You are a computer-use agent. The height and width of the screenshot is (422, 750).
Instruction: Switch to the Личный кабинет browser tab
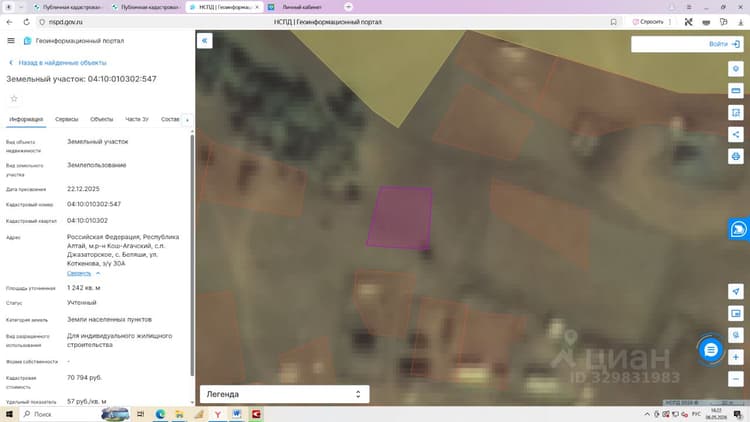(x=302, y=7)
